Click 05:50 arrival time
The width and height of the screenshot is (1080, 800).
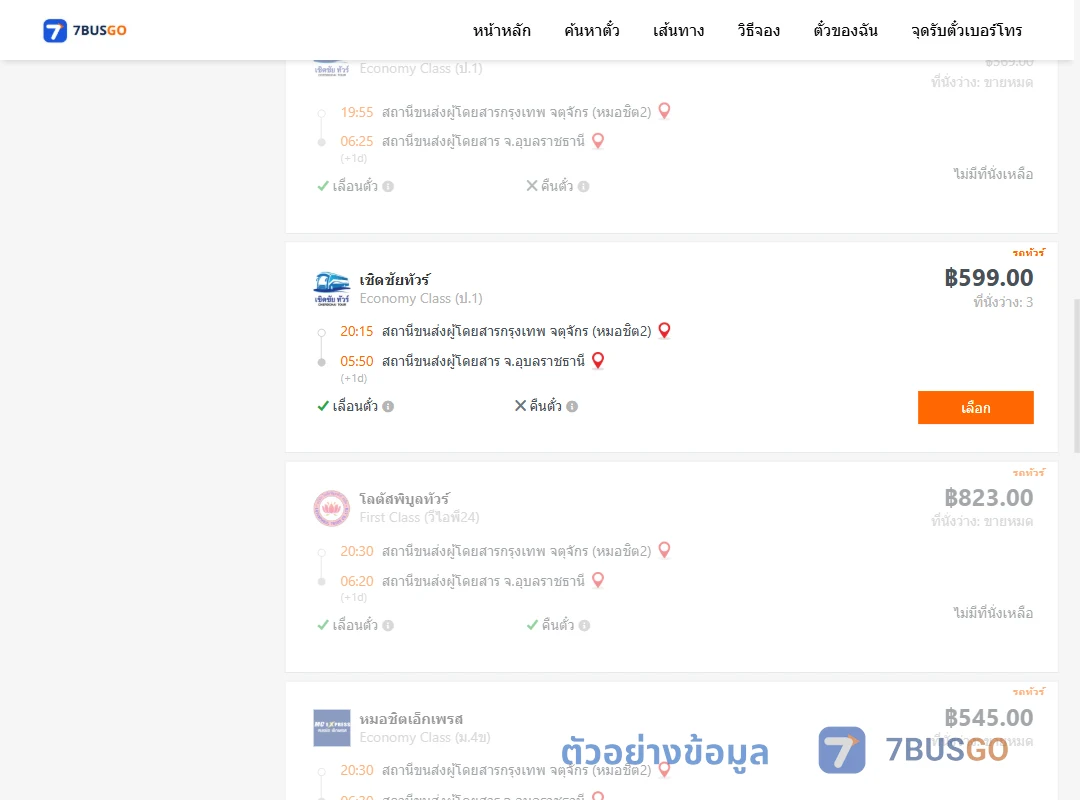[x=356, y=361]
